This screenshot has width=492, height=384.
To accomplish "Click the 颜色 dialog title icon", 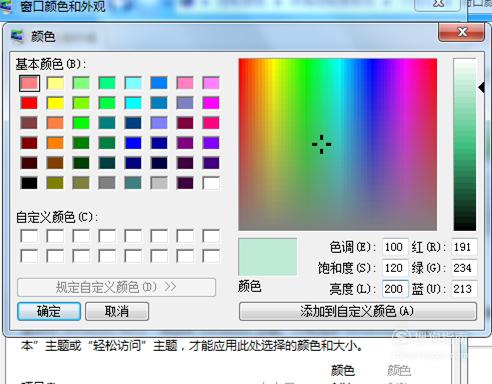I will [x=17, y=36].
